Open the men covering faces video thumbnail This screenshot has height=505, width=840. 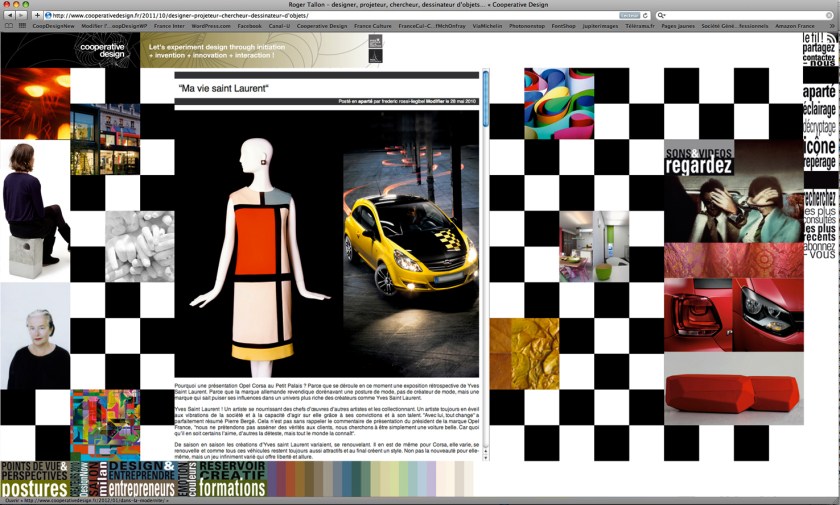(733, 209)
